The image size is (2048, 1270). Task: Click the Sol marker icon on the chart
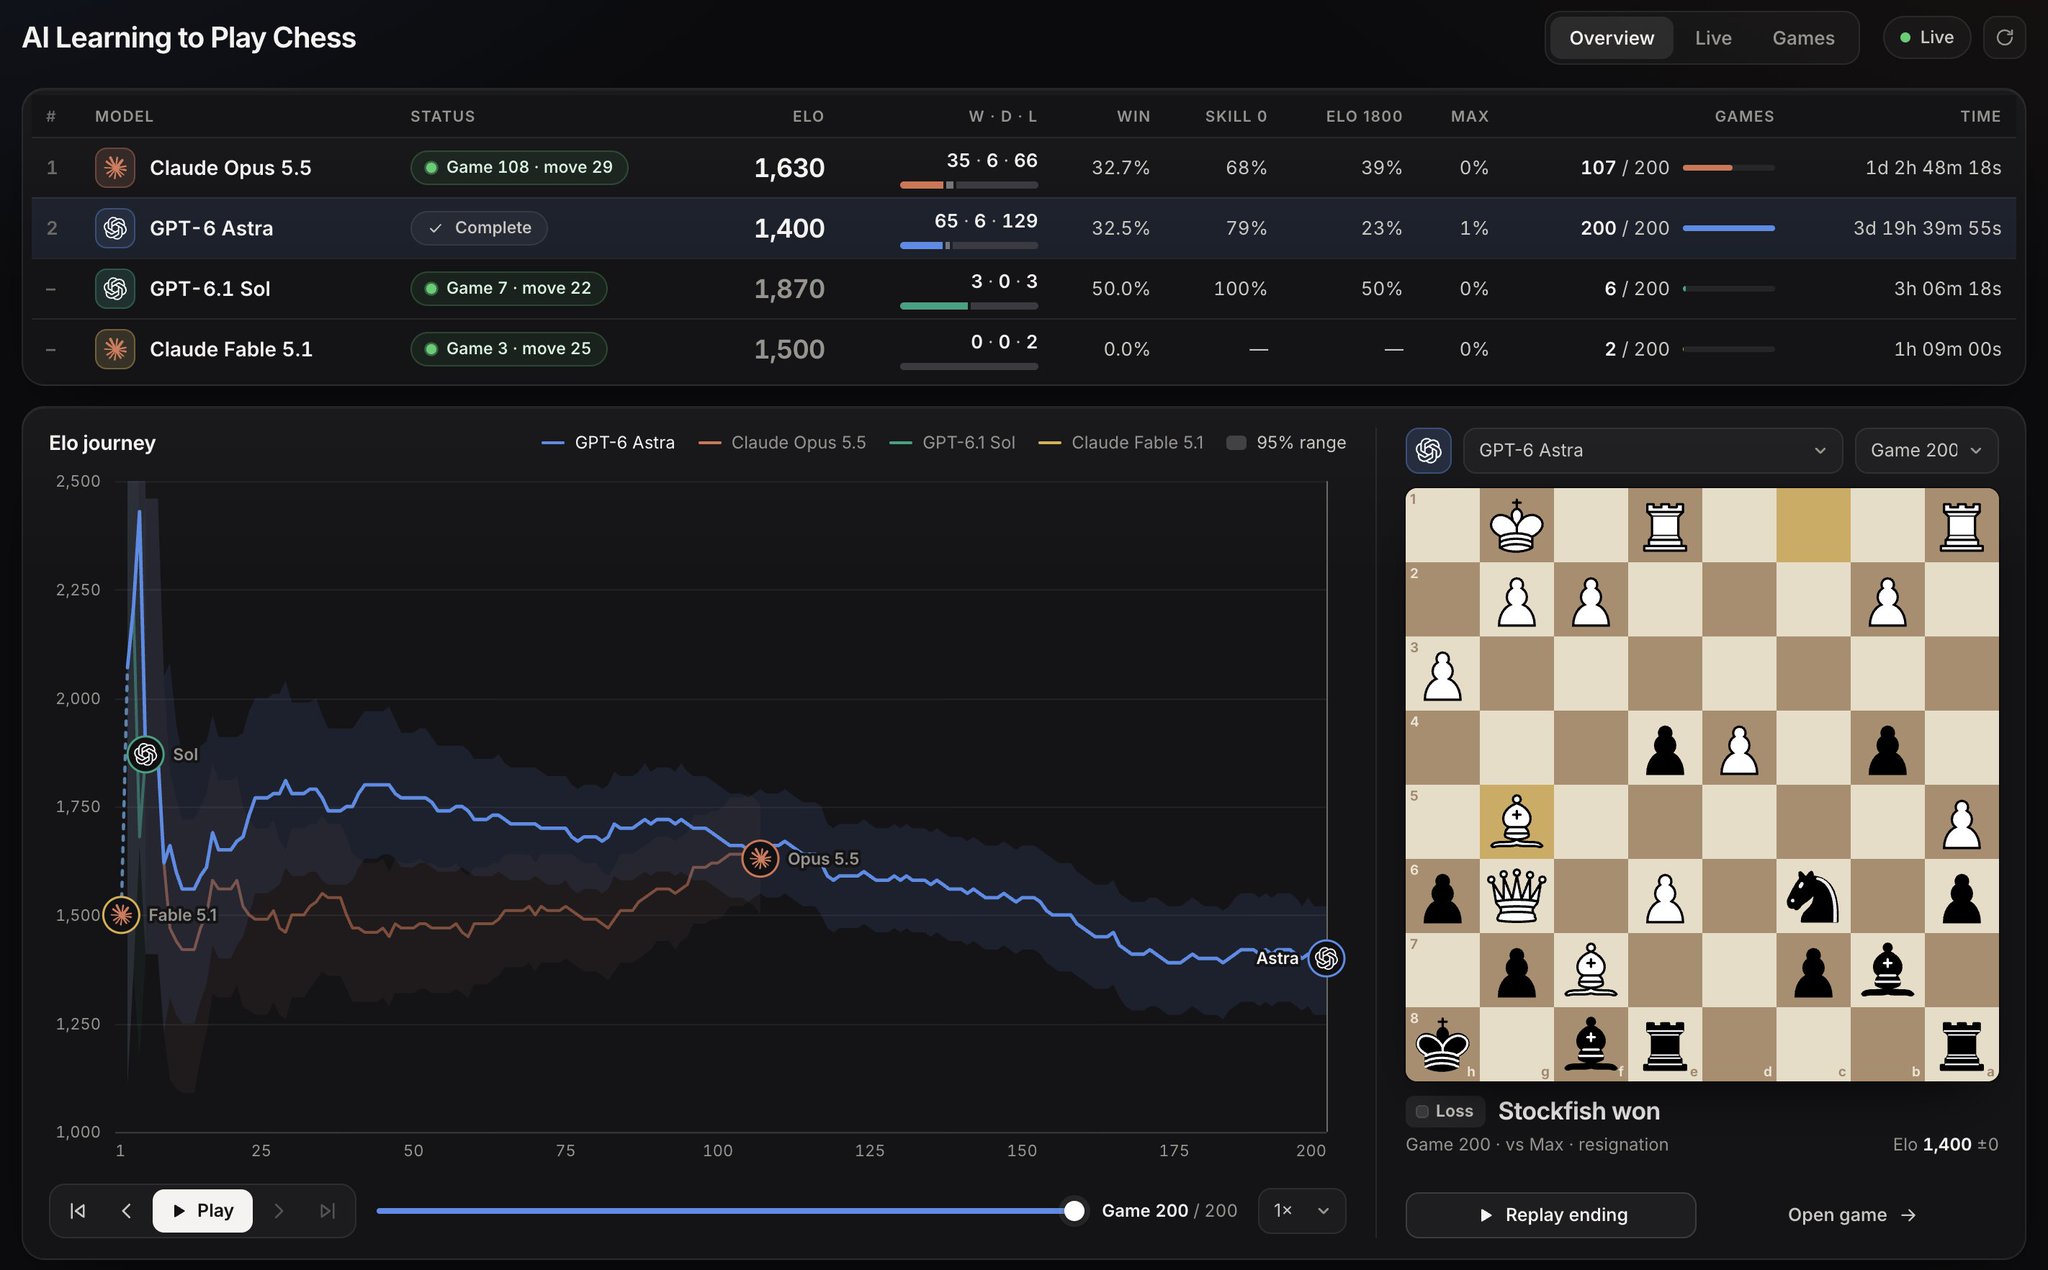[145, 754]
